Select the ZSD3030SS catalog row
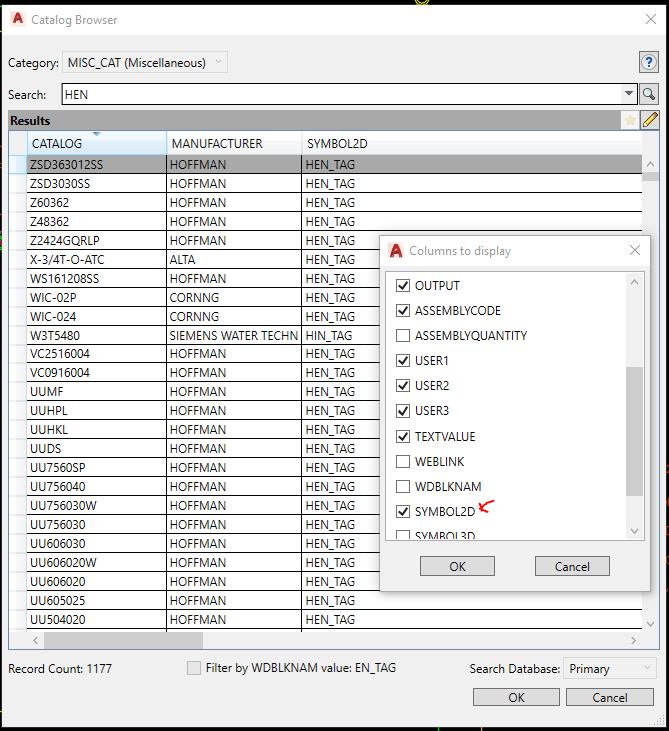This screenshot has height=731, width=669. [x=97, y=184]
